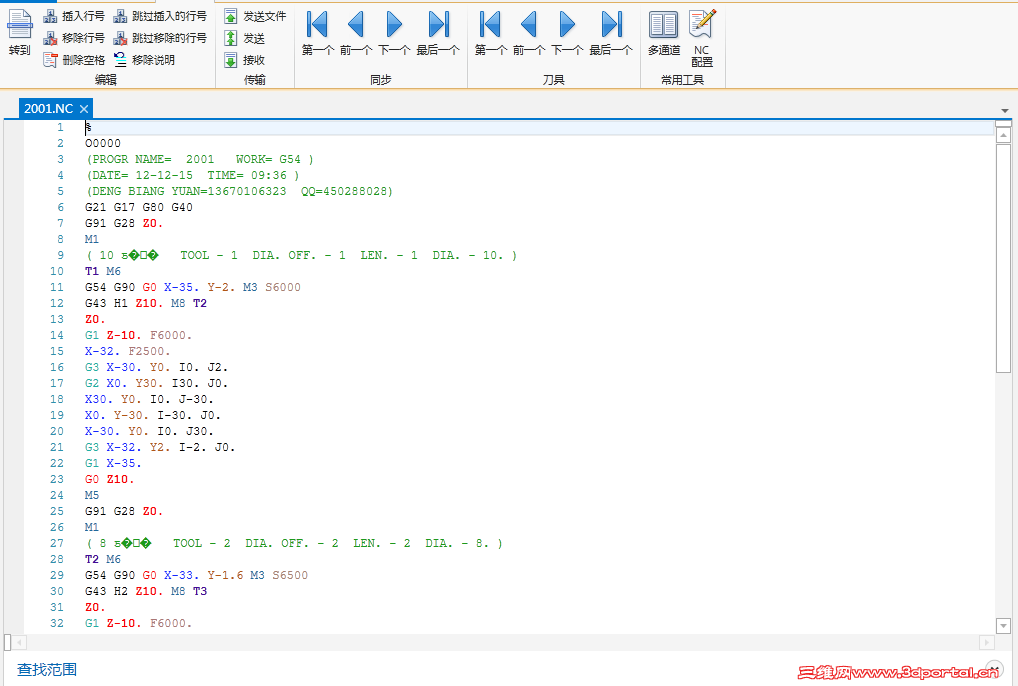This screenshot has height=686, width=1018.
Task: Click 发送文件 send file
Action: 255,16
